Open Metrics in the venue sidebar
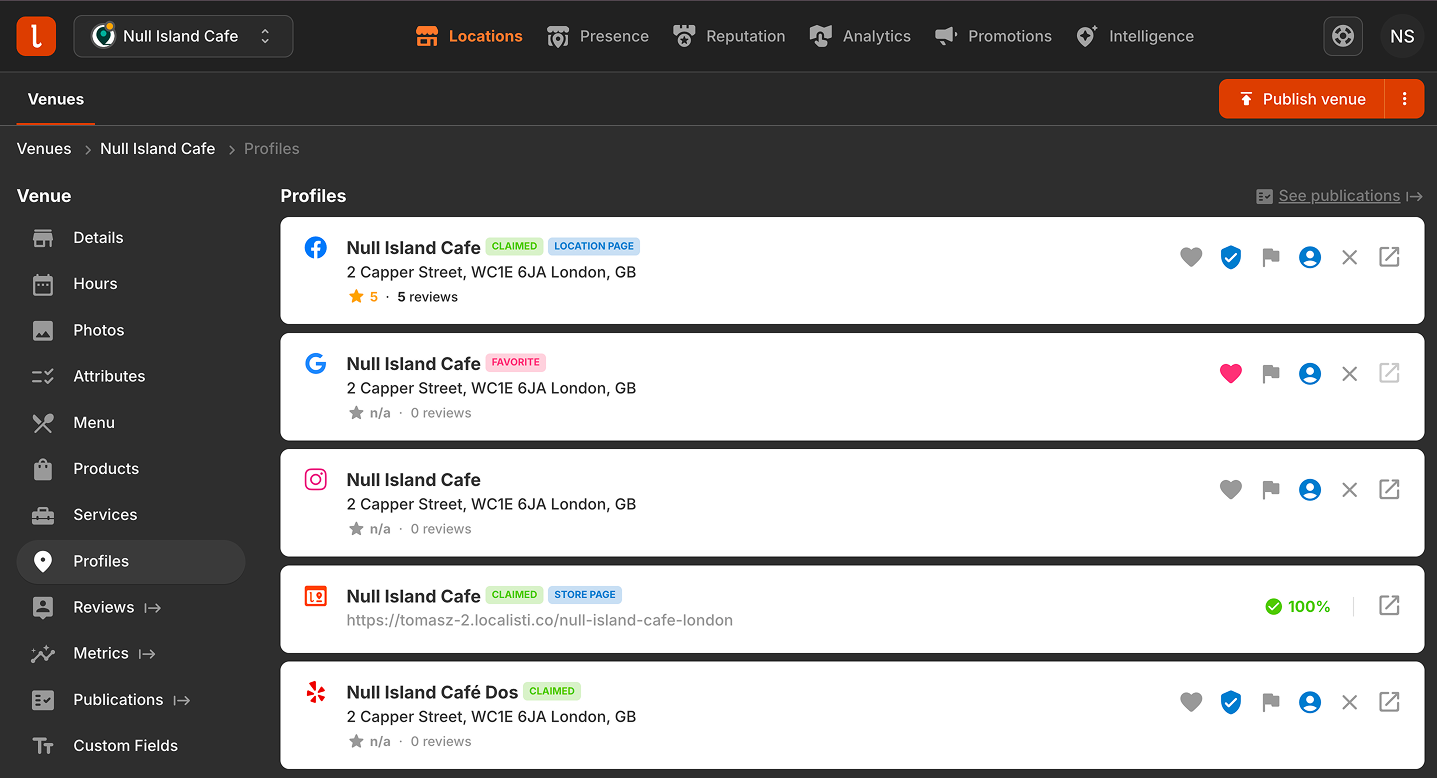Image resolution: width=1437 pixels, height=778 pixels. click(x=131, y=654)
